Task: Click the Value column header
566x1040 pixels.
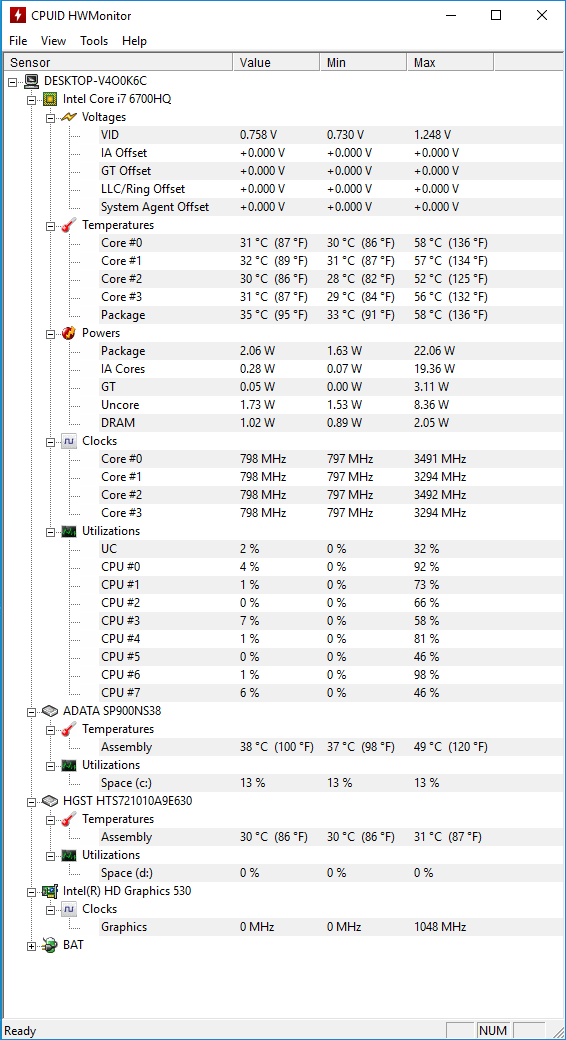Action: click(x=276, y=62)
